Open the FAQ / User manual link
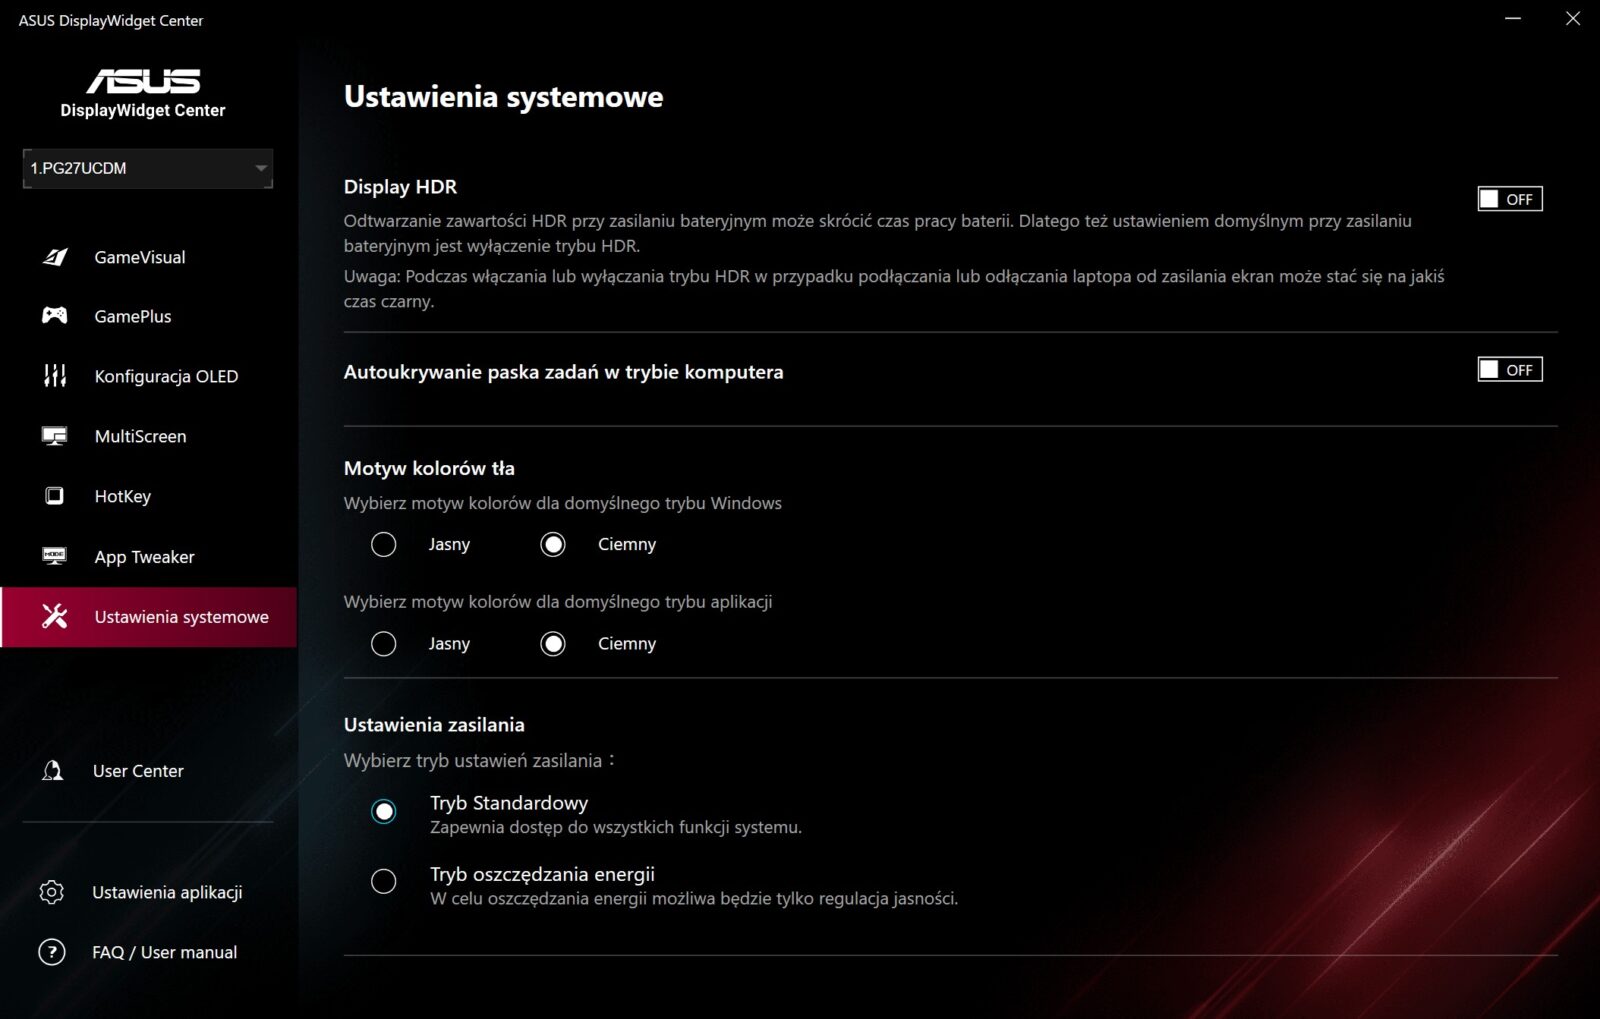Image resolution: width=1600 pixels, height=1019 pixels. pyautogui.click(x=165, y=952)
